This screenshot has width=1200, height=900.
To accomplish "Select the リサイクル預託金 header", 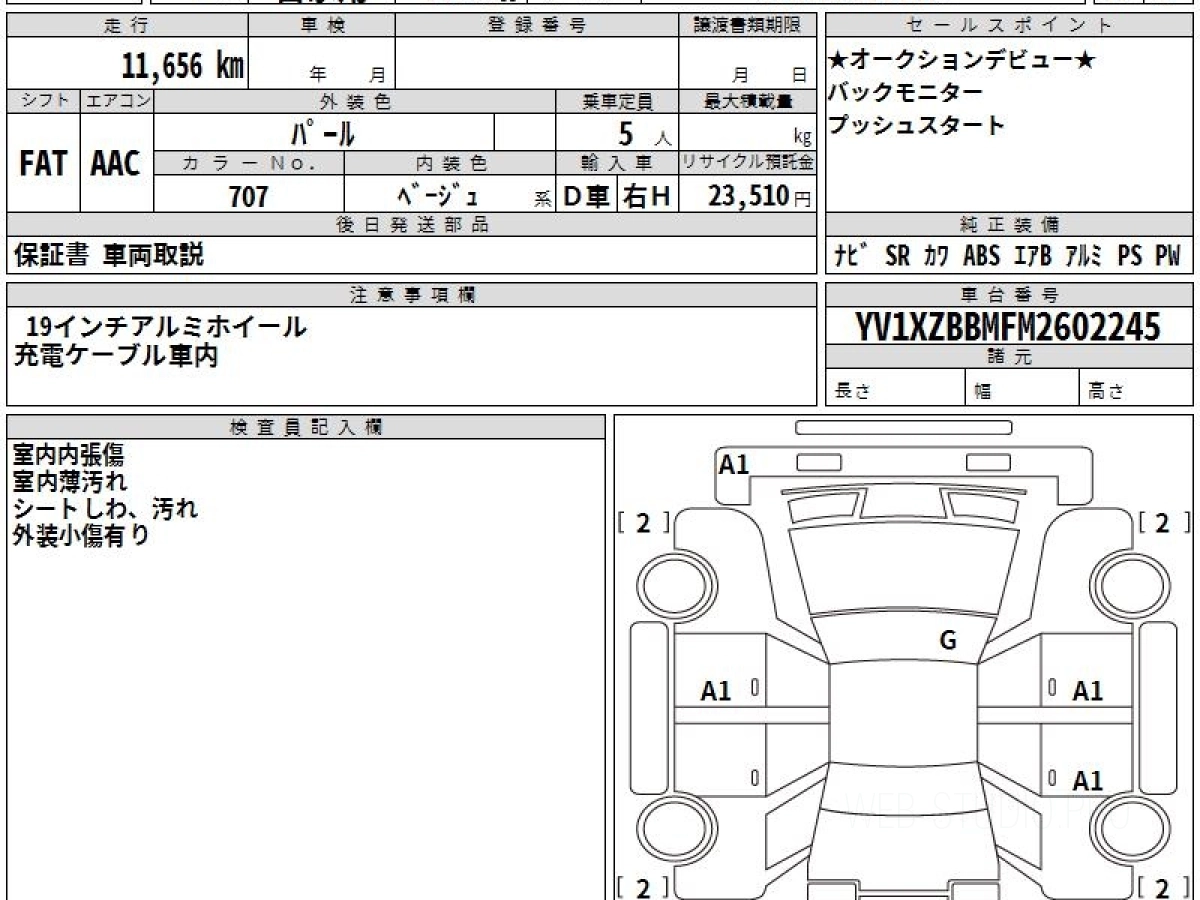I will 747,163.
